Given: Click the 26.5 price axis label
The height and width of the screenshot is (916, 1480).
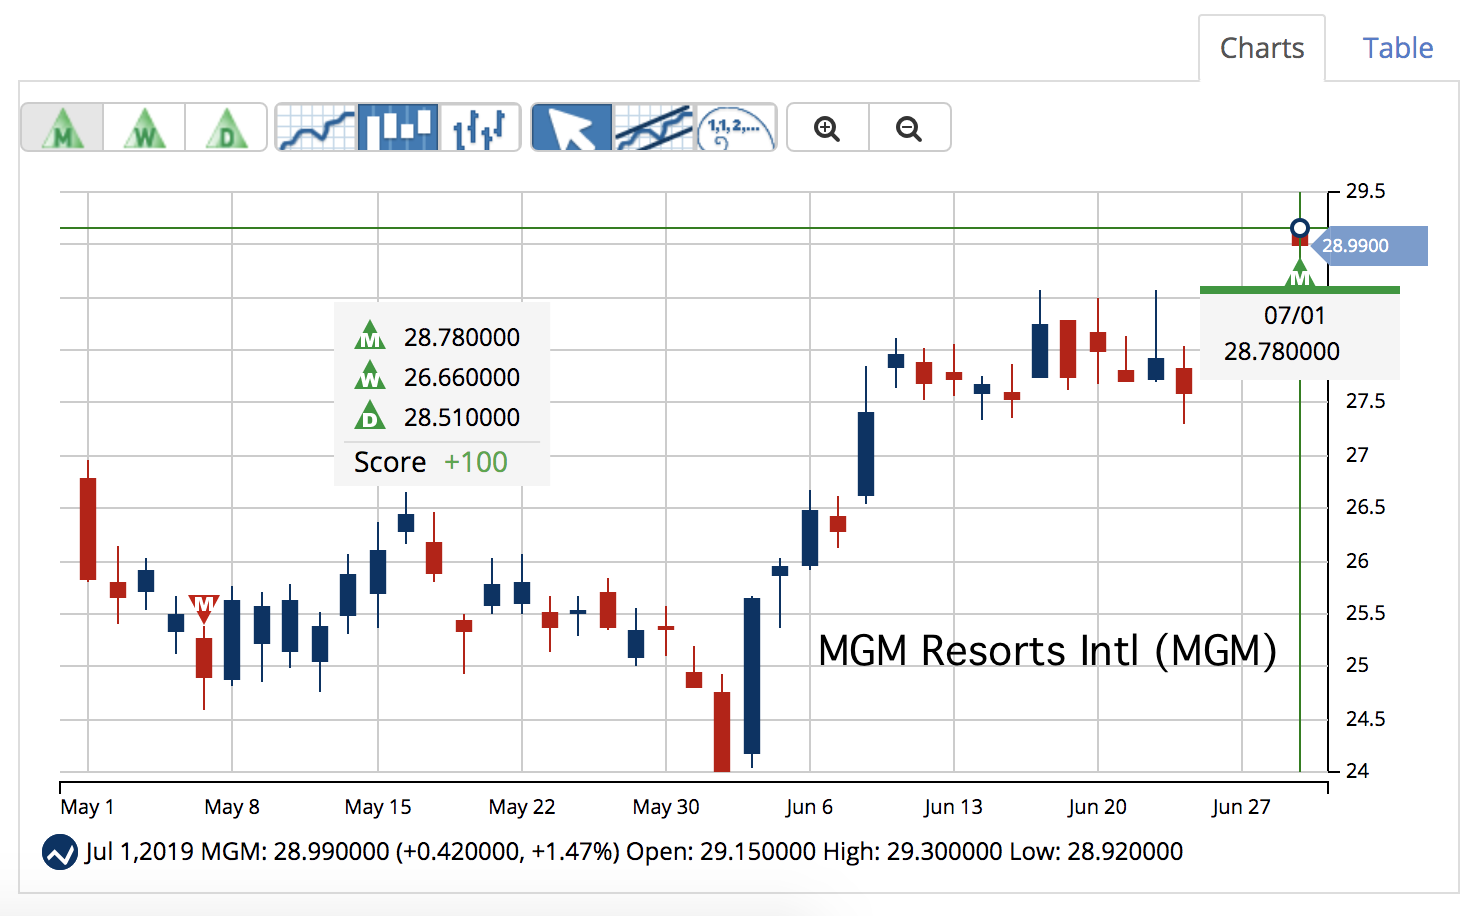Looking at the screenshot, I should 1366,507.
